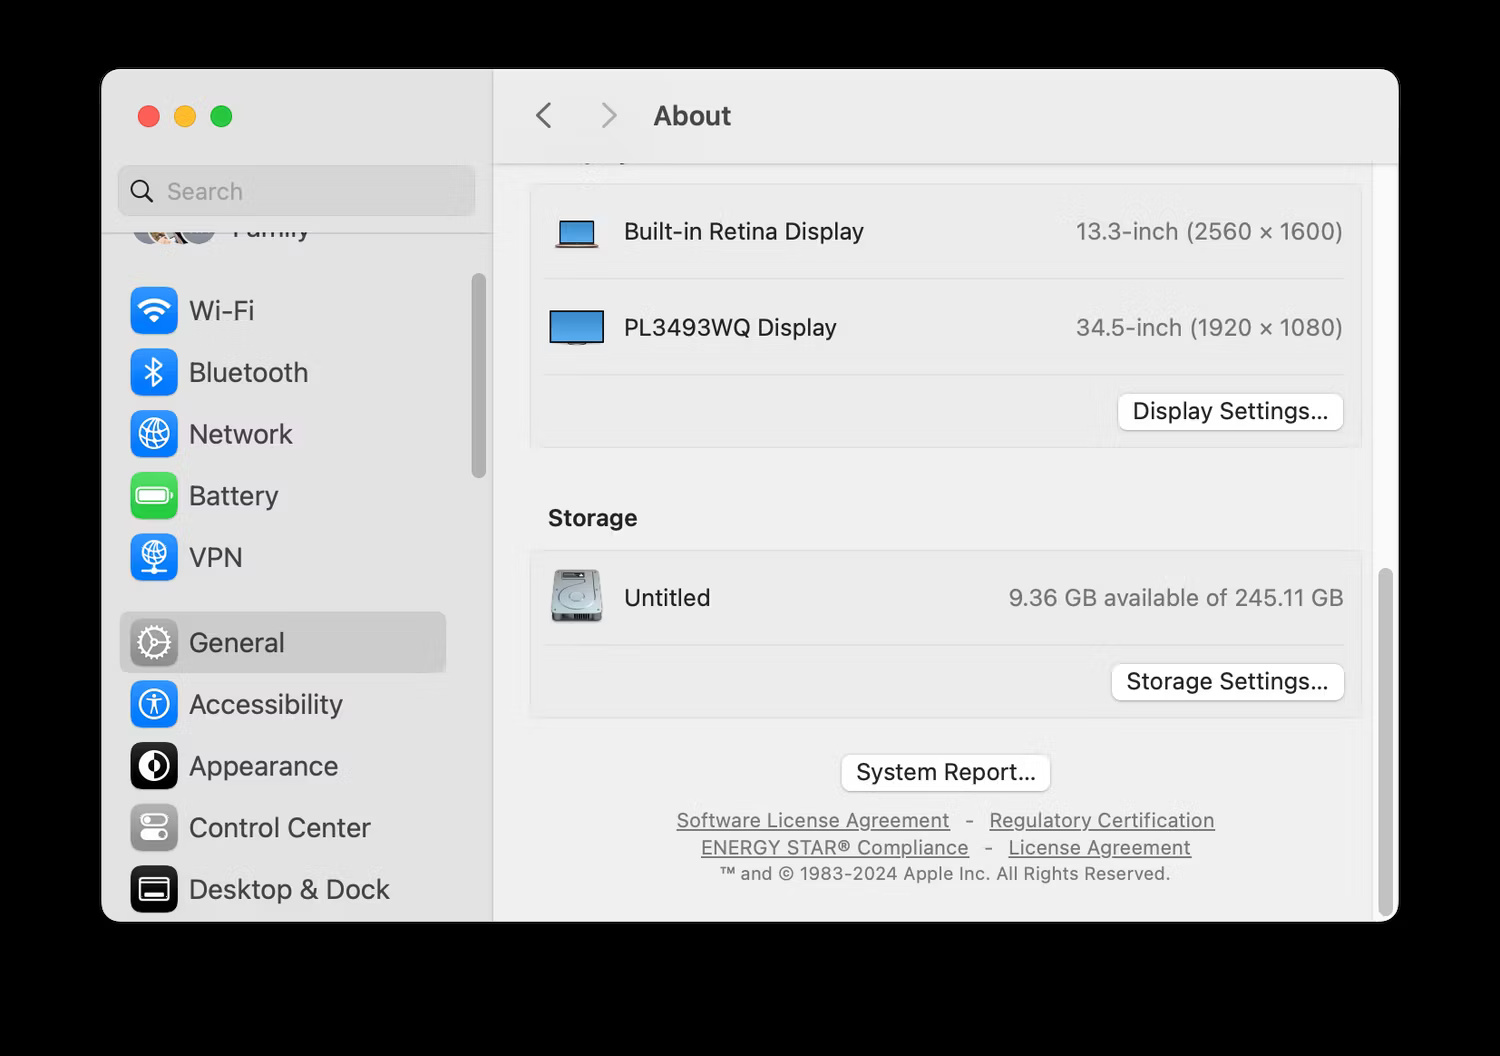Go back with the left chevron
Screen dimensions: 1500x1056
(x=544, y=116)
